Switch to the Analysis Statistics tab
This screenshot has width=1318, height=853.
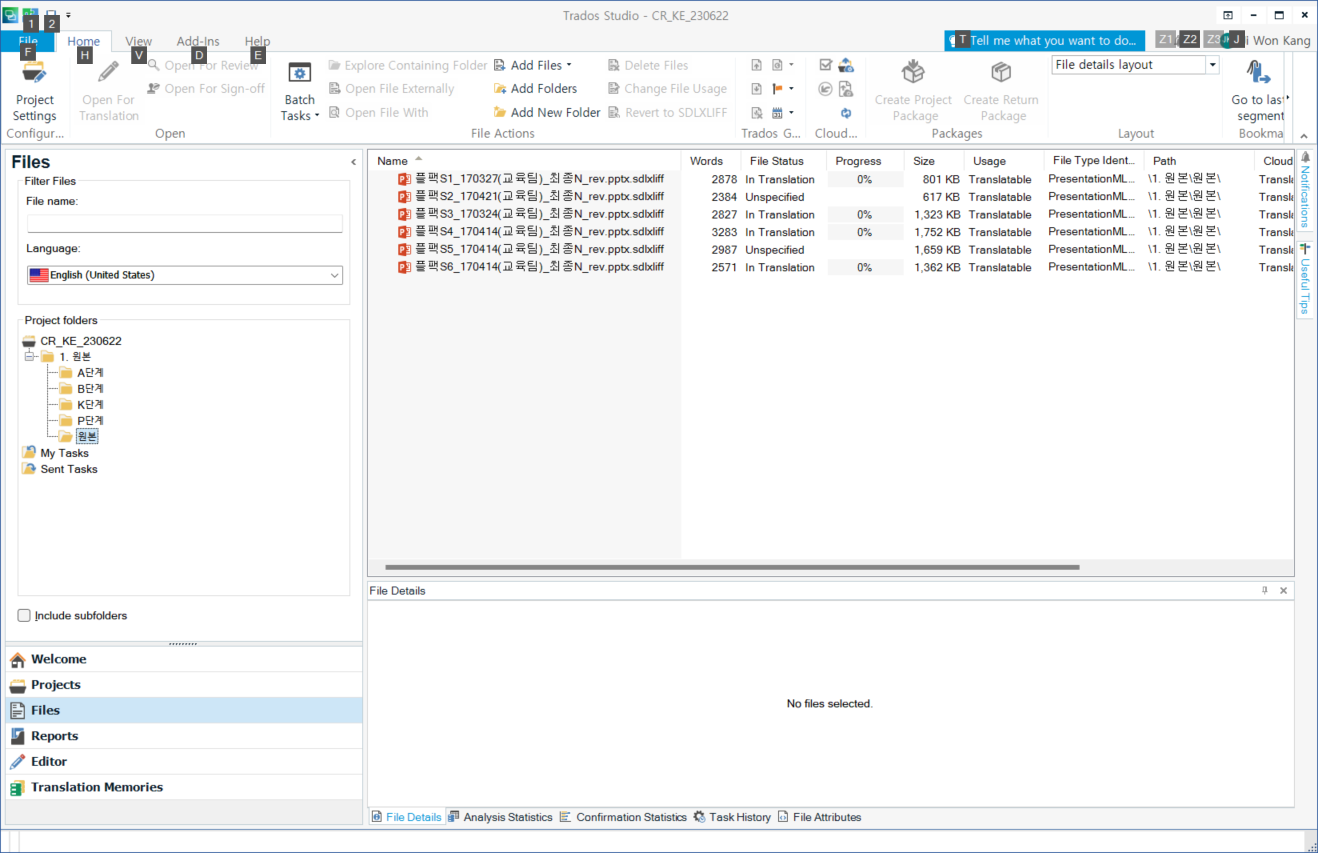coord(500,817)
